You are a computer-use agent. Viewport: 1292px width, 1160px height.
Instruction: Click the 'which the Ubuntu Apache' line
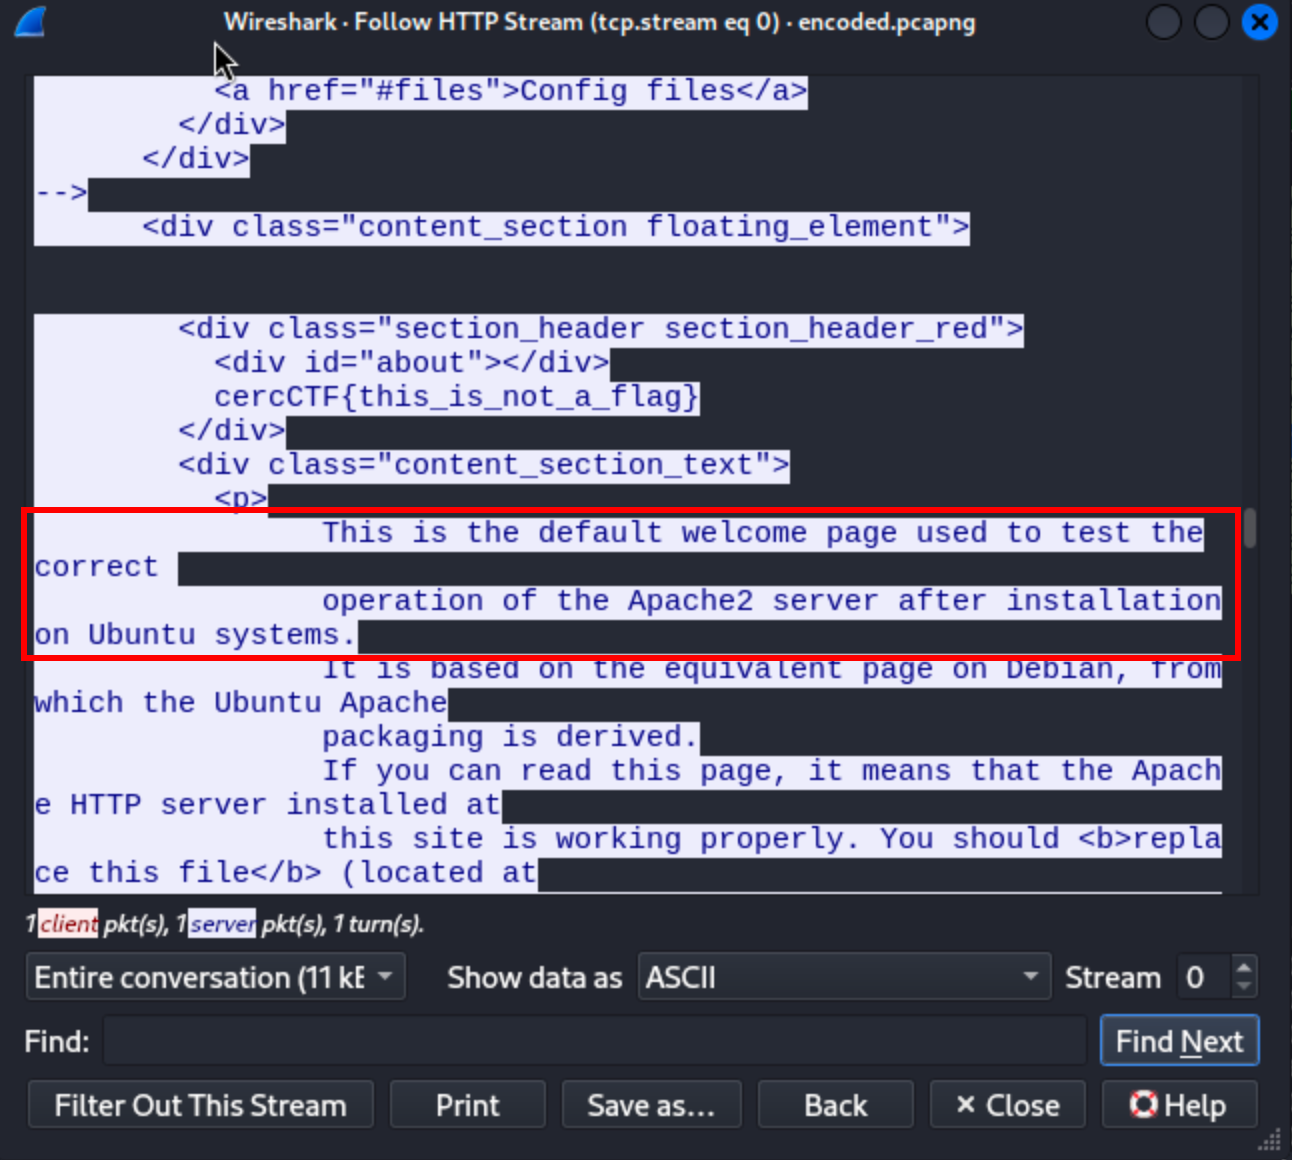point(240,703)
